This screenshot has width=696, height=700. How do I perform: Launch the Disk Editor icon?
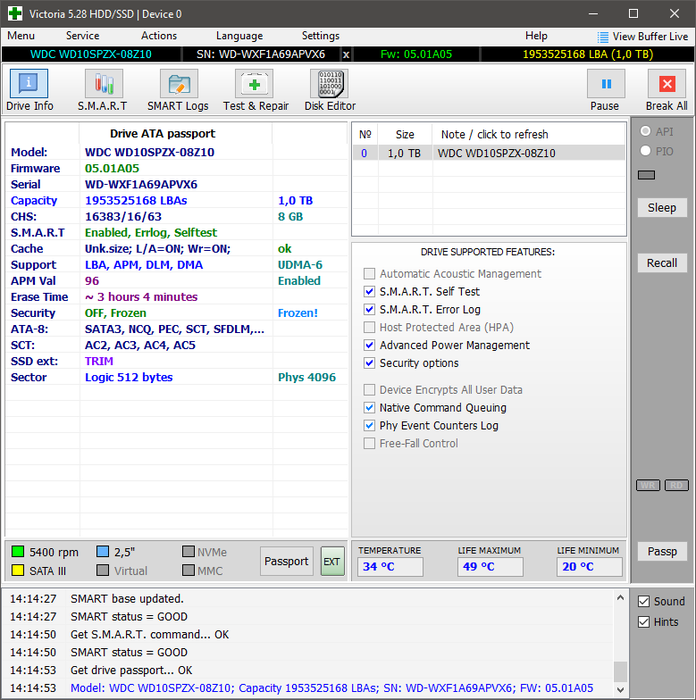coord(329,83)
